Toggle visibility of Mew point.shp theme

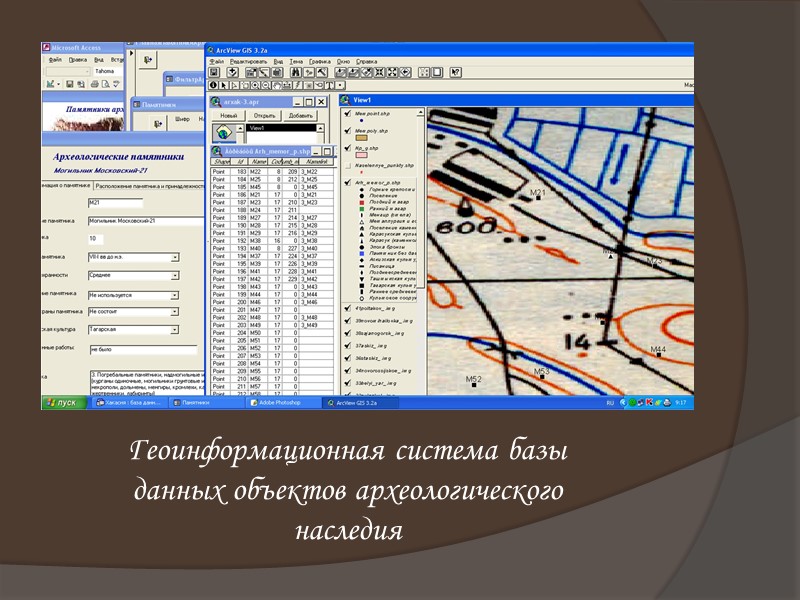347,113
